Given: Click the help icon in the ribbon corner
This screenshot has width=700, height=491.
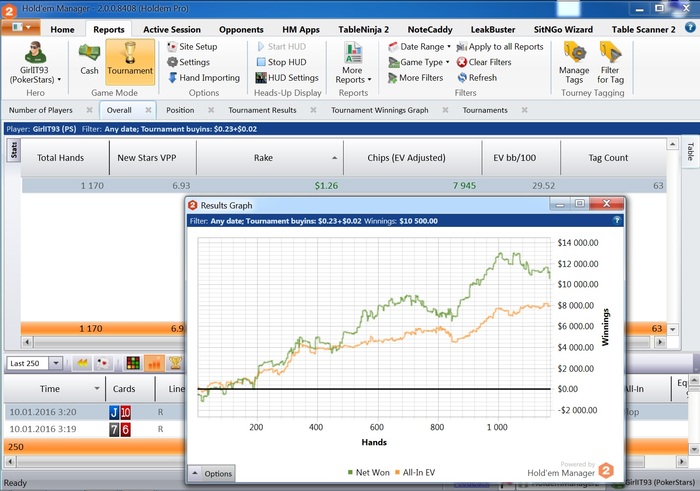Looking at the screenshot, I should (x=690, y=28).
